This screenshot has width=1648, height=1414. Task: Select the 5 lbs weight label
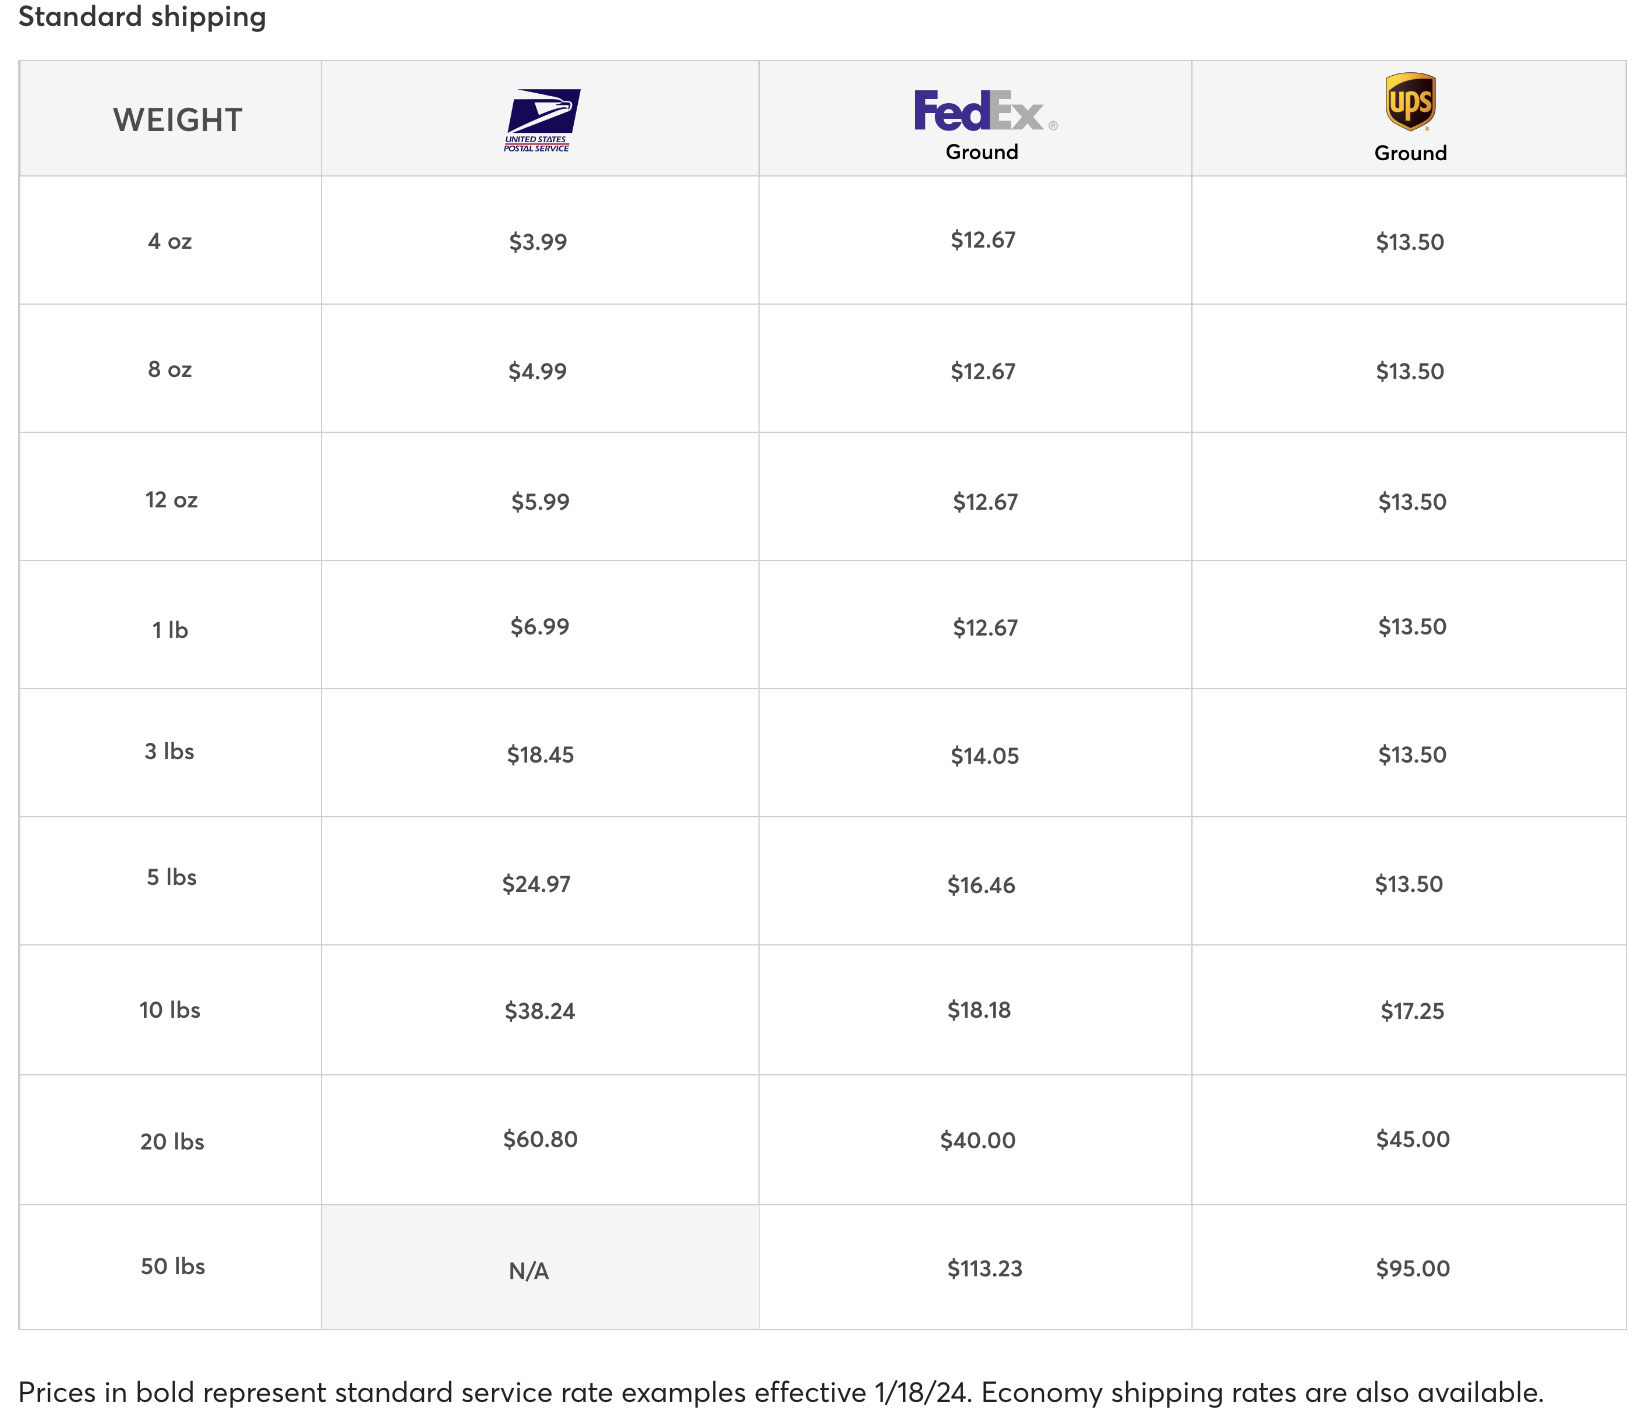click(x=172, y=877)
